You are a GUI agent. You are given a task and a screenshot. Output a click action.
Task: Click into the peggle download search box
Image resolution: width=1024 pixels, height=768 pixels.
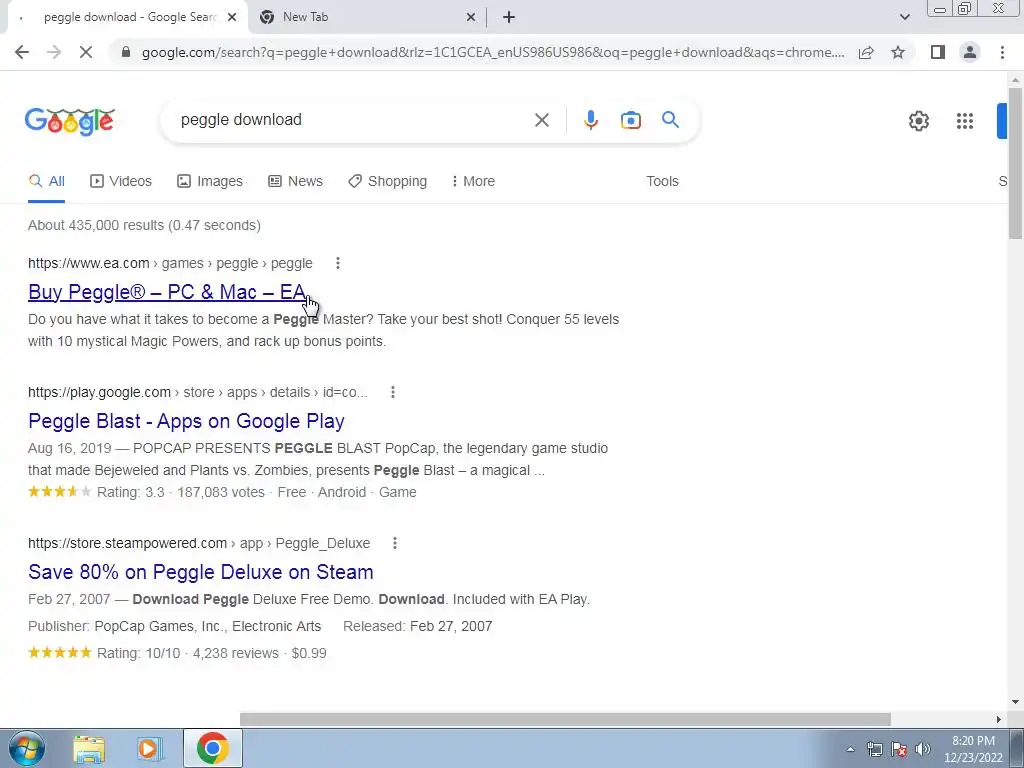click(x=353, y=120)
